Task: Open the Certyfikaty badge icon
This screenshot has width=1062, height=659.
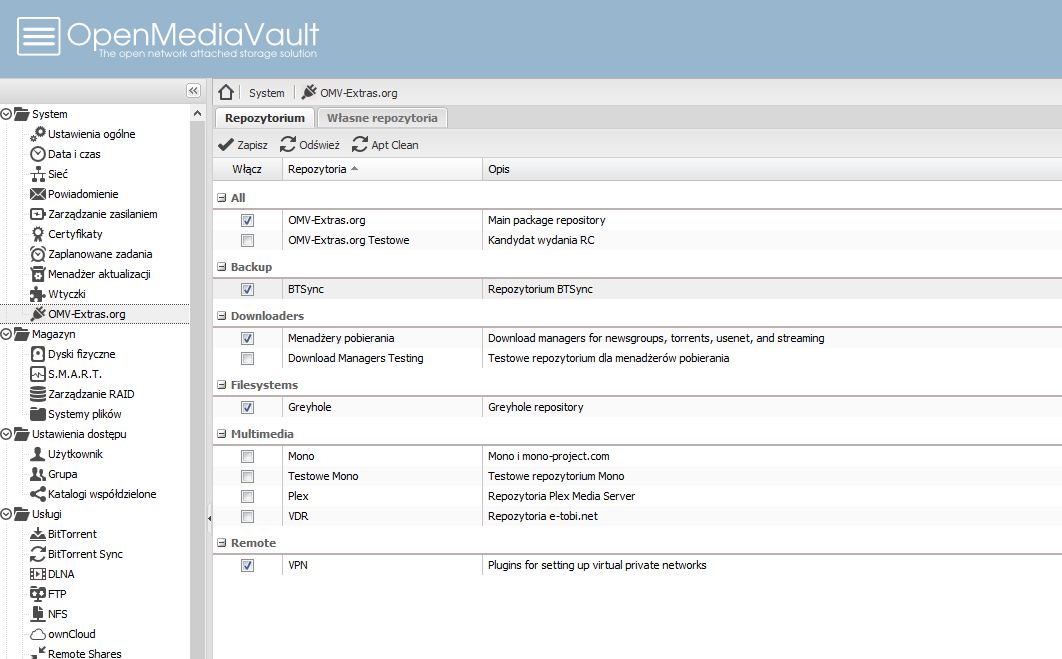Action: click(38, 234)
